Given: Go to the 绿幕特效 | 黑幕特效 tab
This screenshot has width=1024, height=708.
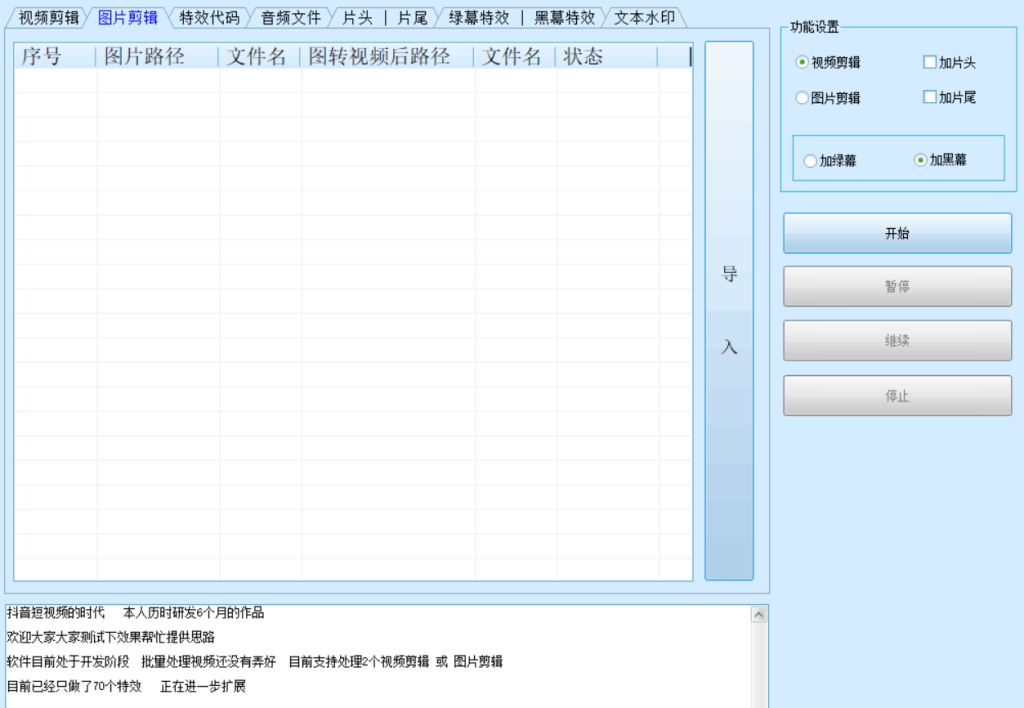Looking at the screenshot, I should click(x=521, y=17).
